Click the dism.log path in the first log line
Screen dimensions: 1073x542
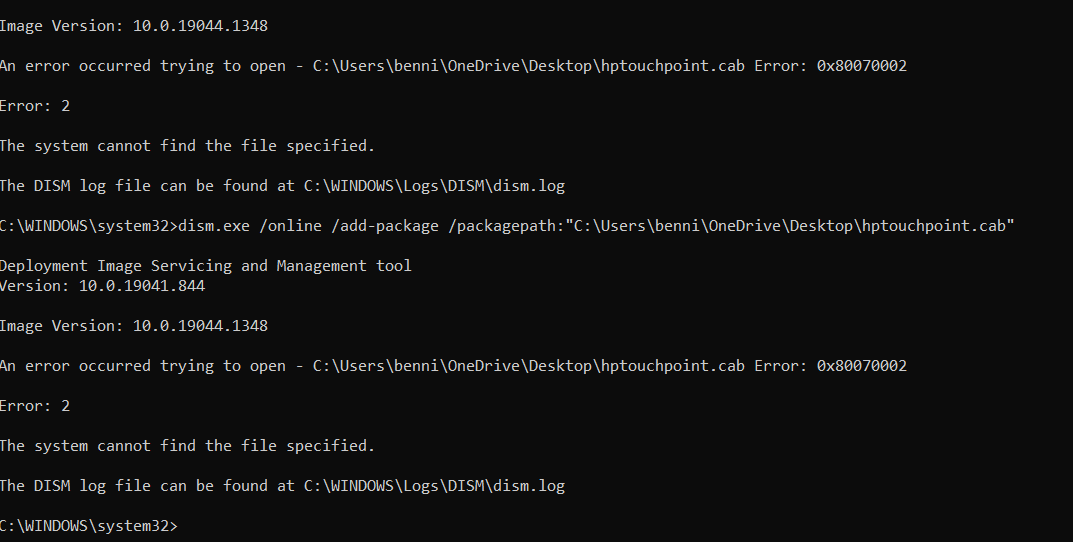pyautogui.click(x=434, y=186)
